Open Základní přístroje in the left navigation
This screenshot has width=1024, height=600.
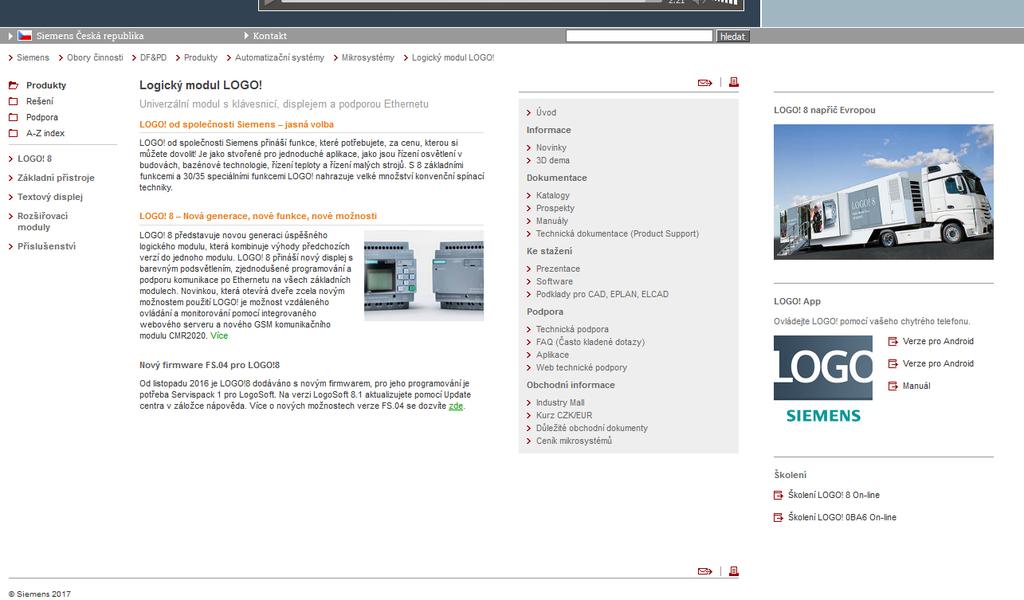(x=56, y=178)
